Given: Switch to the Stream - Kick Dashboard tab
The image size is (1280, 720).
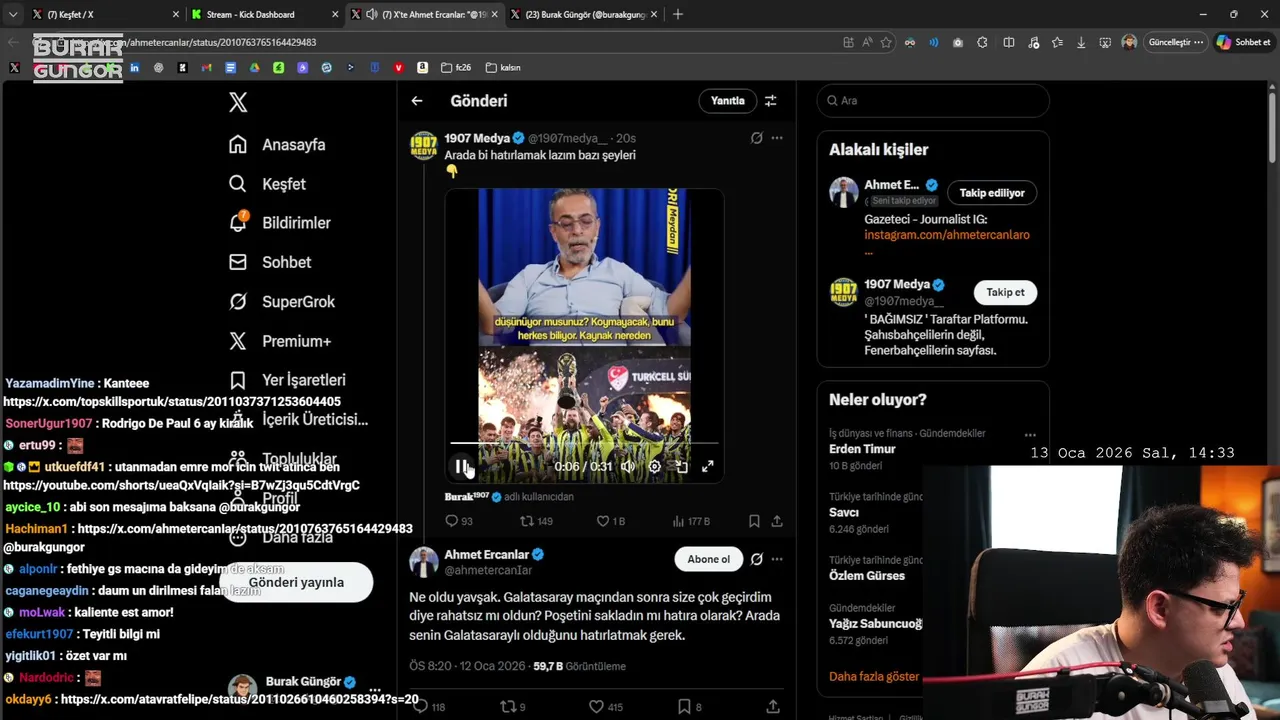Looking at the screenshot, I should [264, 14].
